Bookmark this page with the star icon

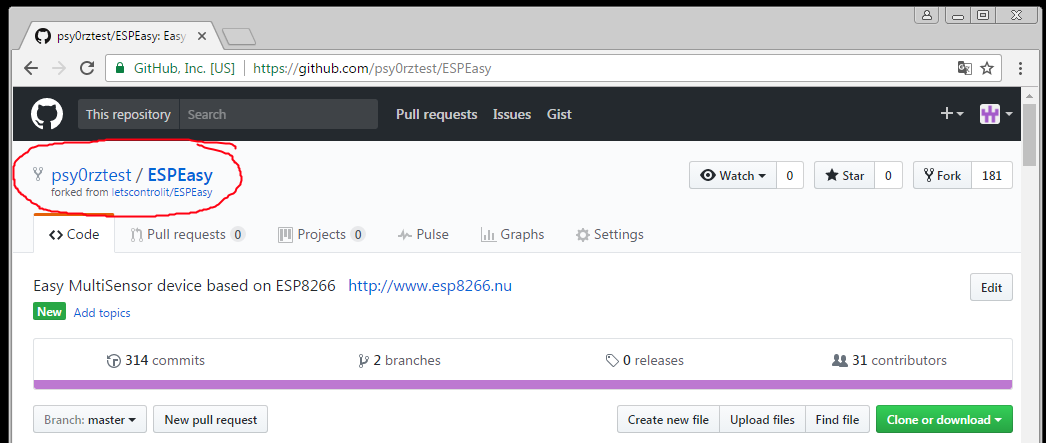[x=987, y=68]
